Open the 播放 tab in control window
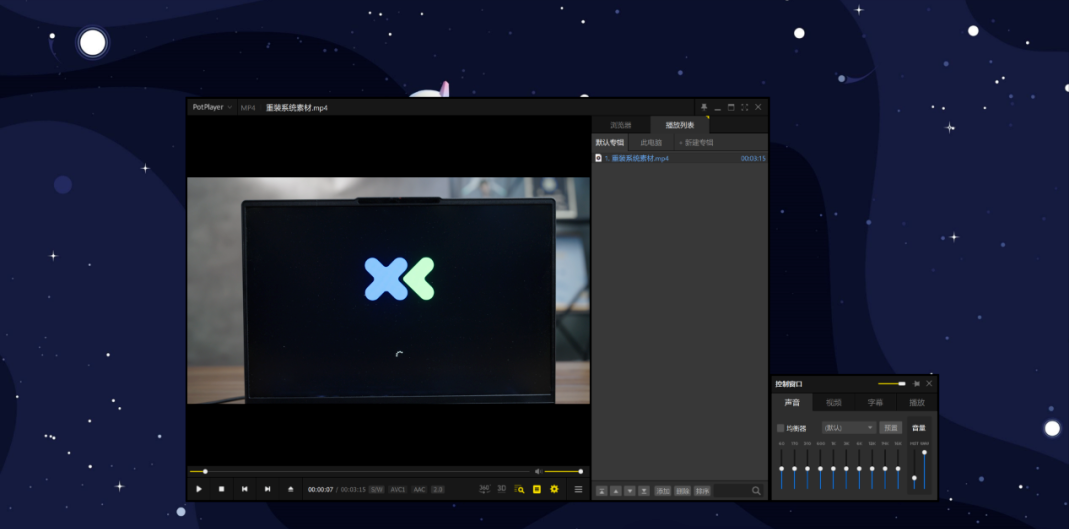 click(917, 402)
